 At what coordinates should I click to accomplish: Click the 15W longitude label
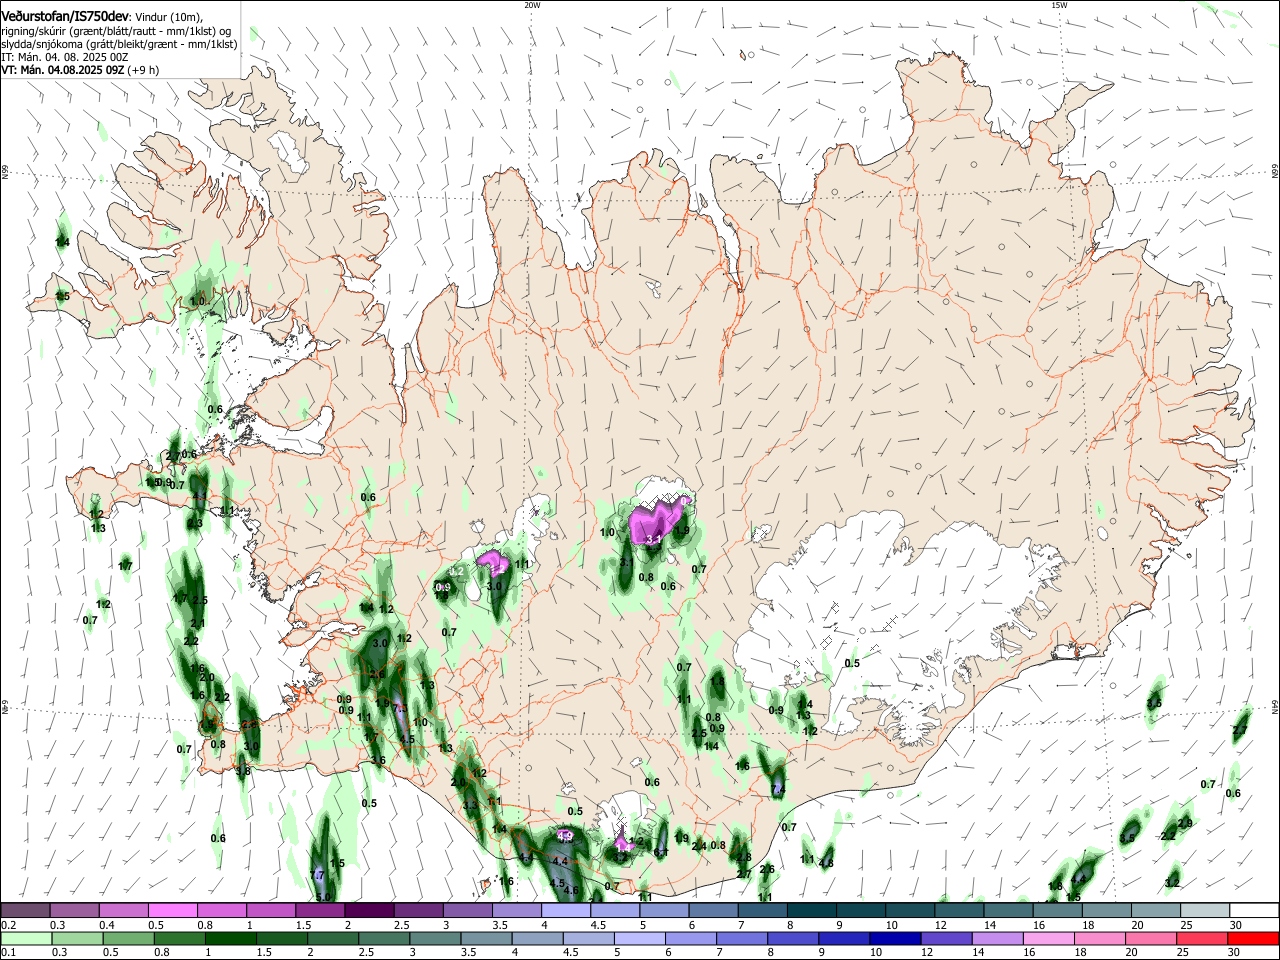1059,5
